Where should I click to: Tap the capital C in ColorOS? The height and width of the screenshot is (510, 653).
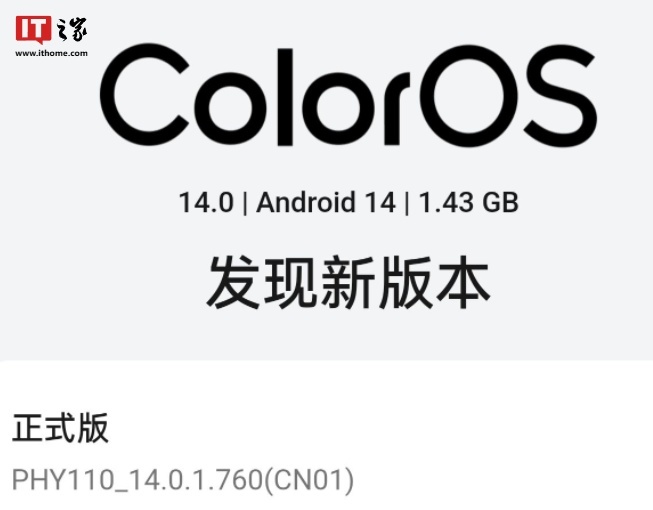coord(144,95)
